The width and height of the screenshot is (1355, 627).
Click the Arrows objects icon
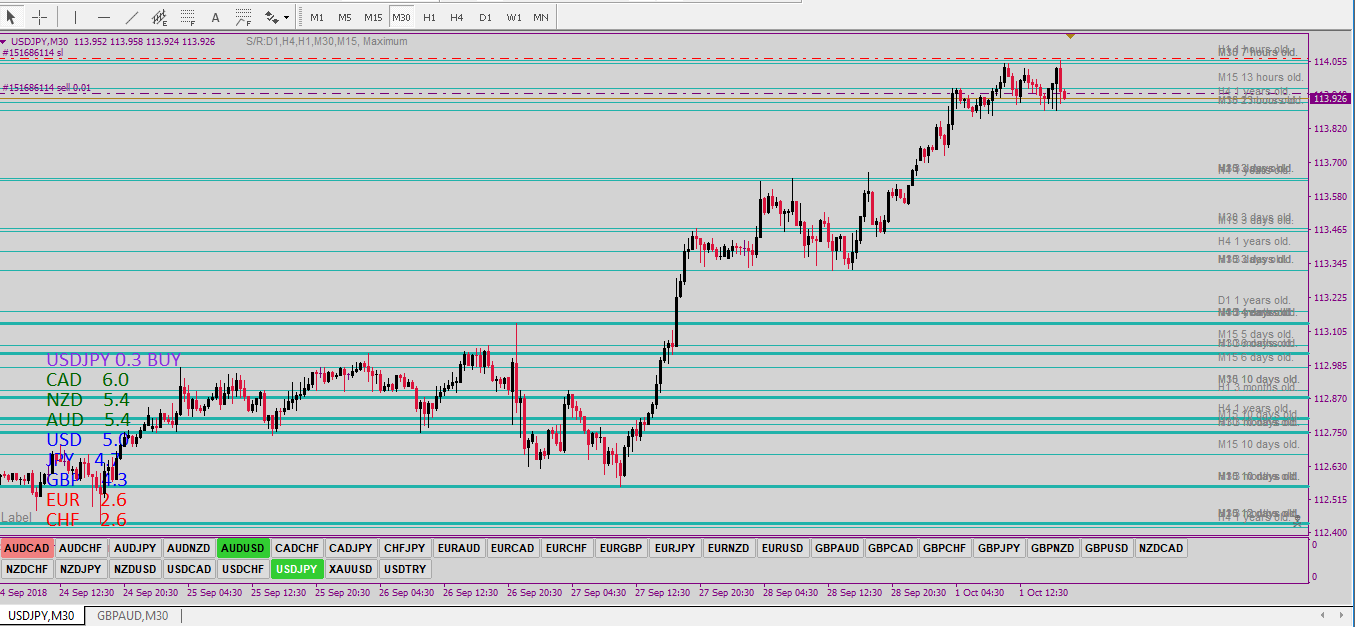click(271, 17)
